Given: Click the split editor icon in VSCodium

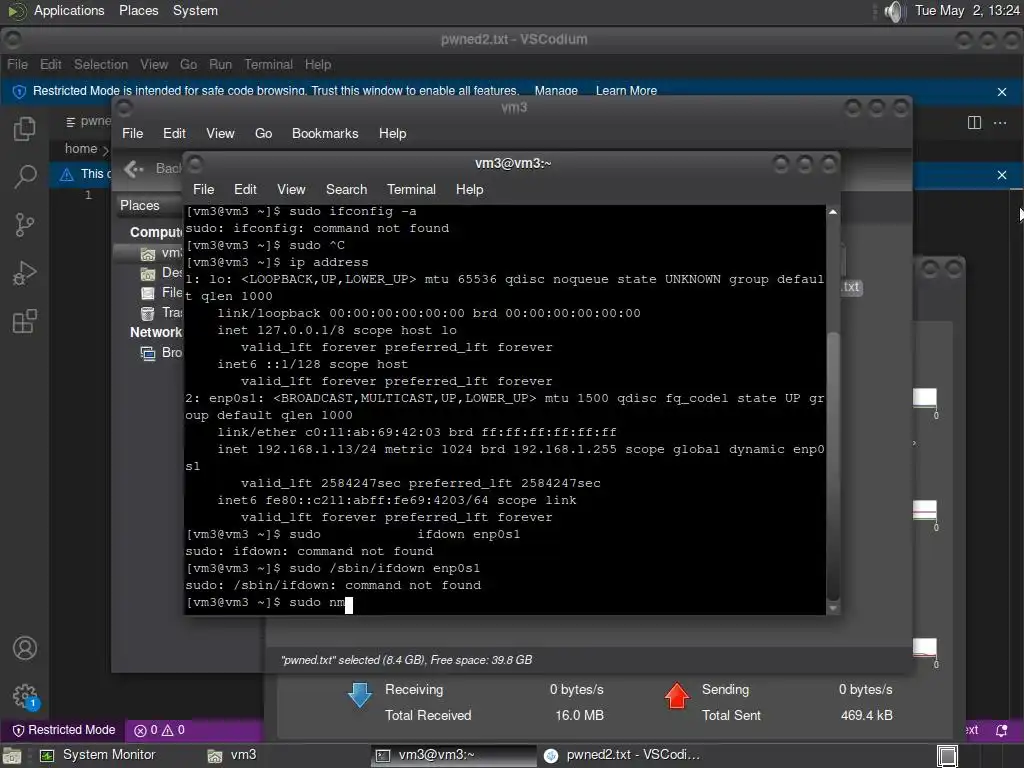Looking at the screenshot, I should 974,123.
